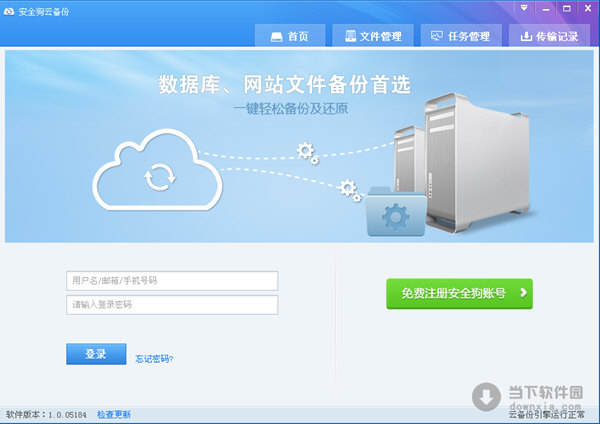Focus the 请输入登录密码 password field

(172, 305)
